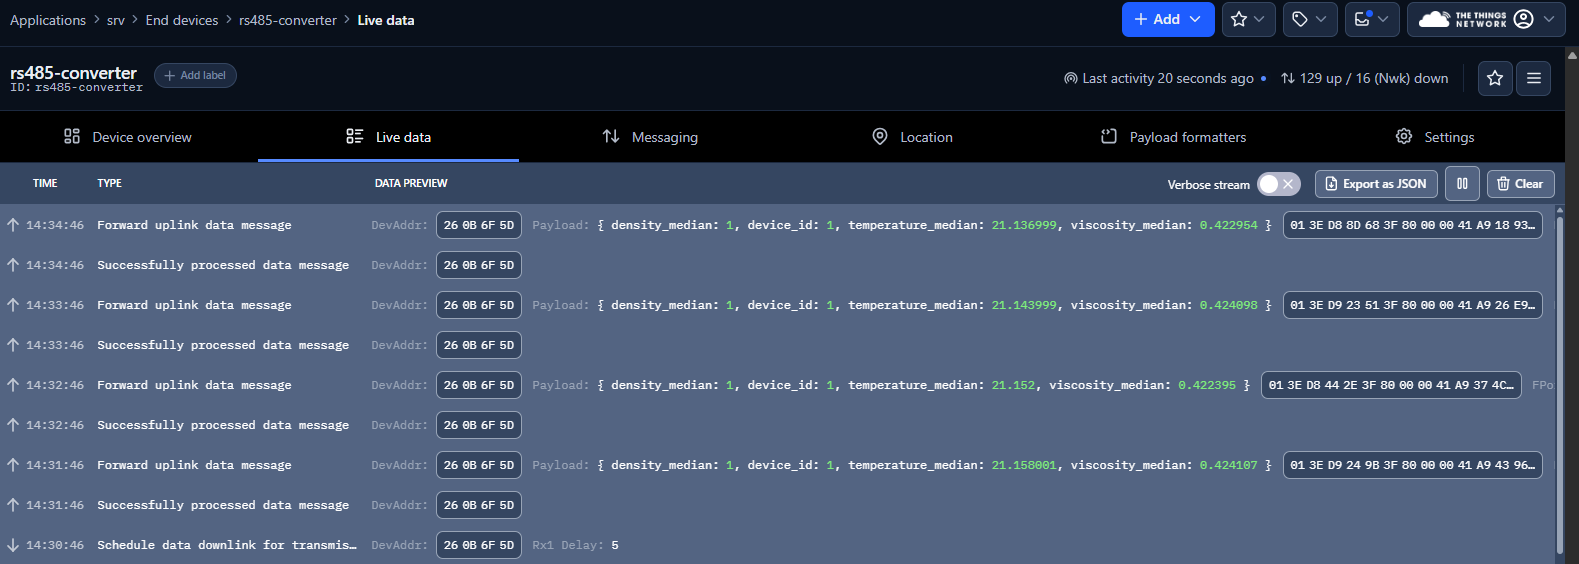Image resolution: width=1579 pixels, height=564 pixels.
Task: Open the Payload formatters tab
Action: click(1173, 137)
